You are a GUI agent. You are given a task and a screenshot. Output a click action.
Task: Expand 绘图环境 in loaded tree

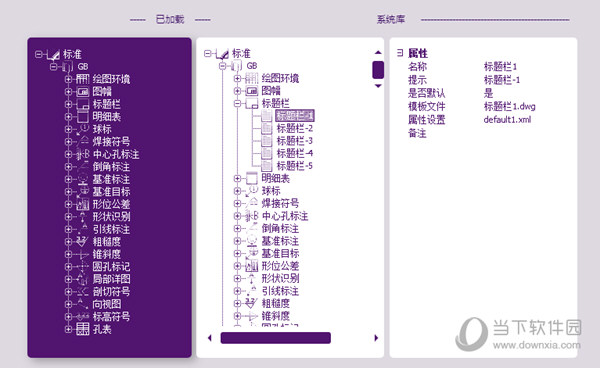point(68,79)
